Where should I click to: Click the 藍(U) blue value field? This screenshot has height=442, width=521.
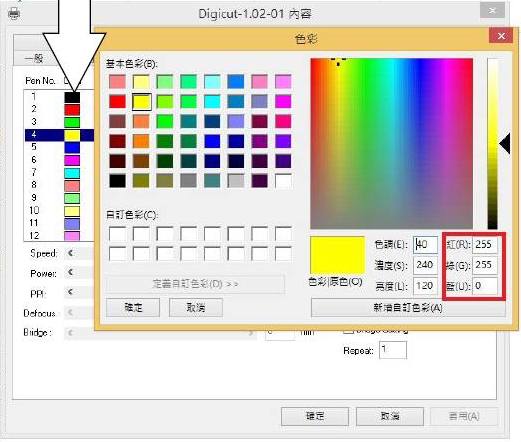tap(485, 286)
